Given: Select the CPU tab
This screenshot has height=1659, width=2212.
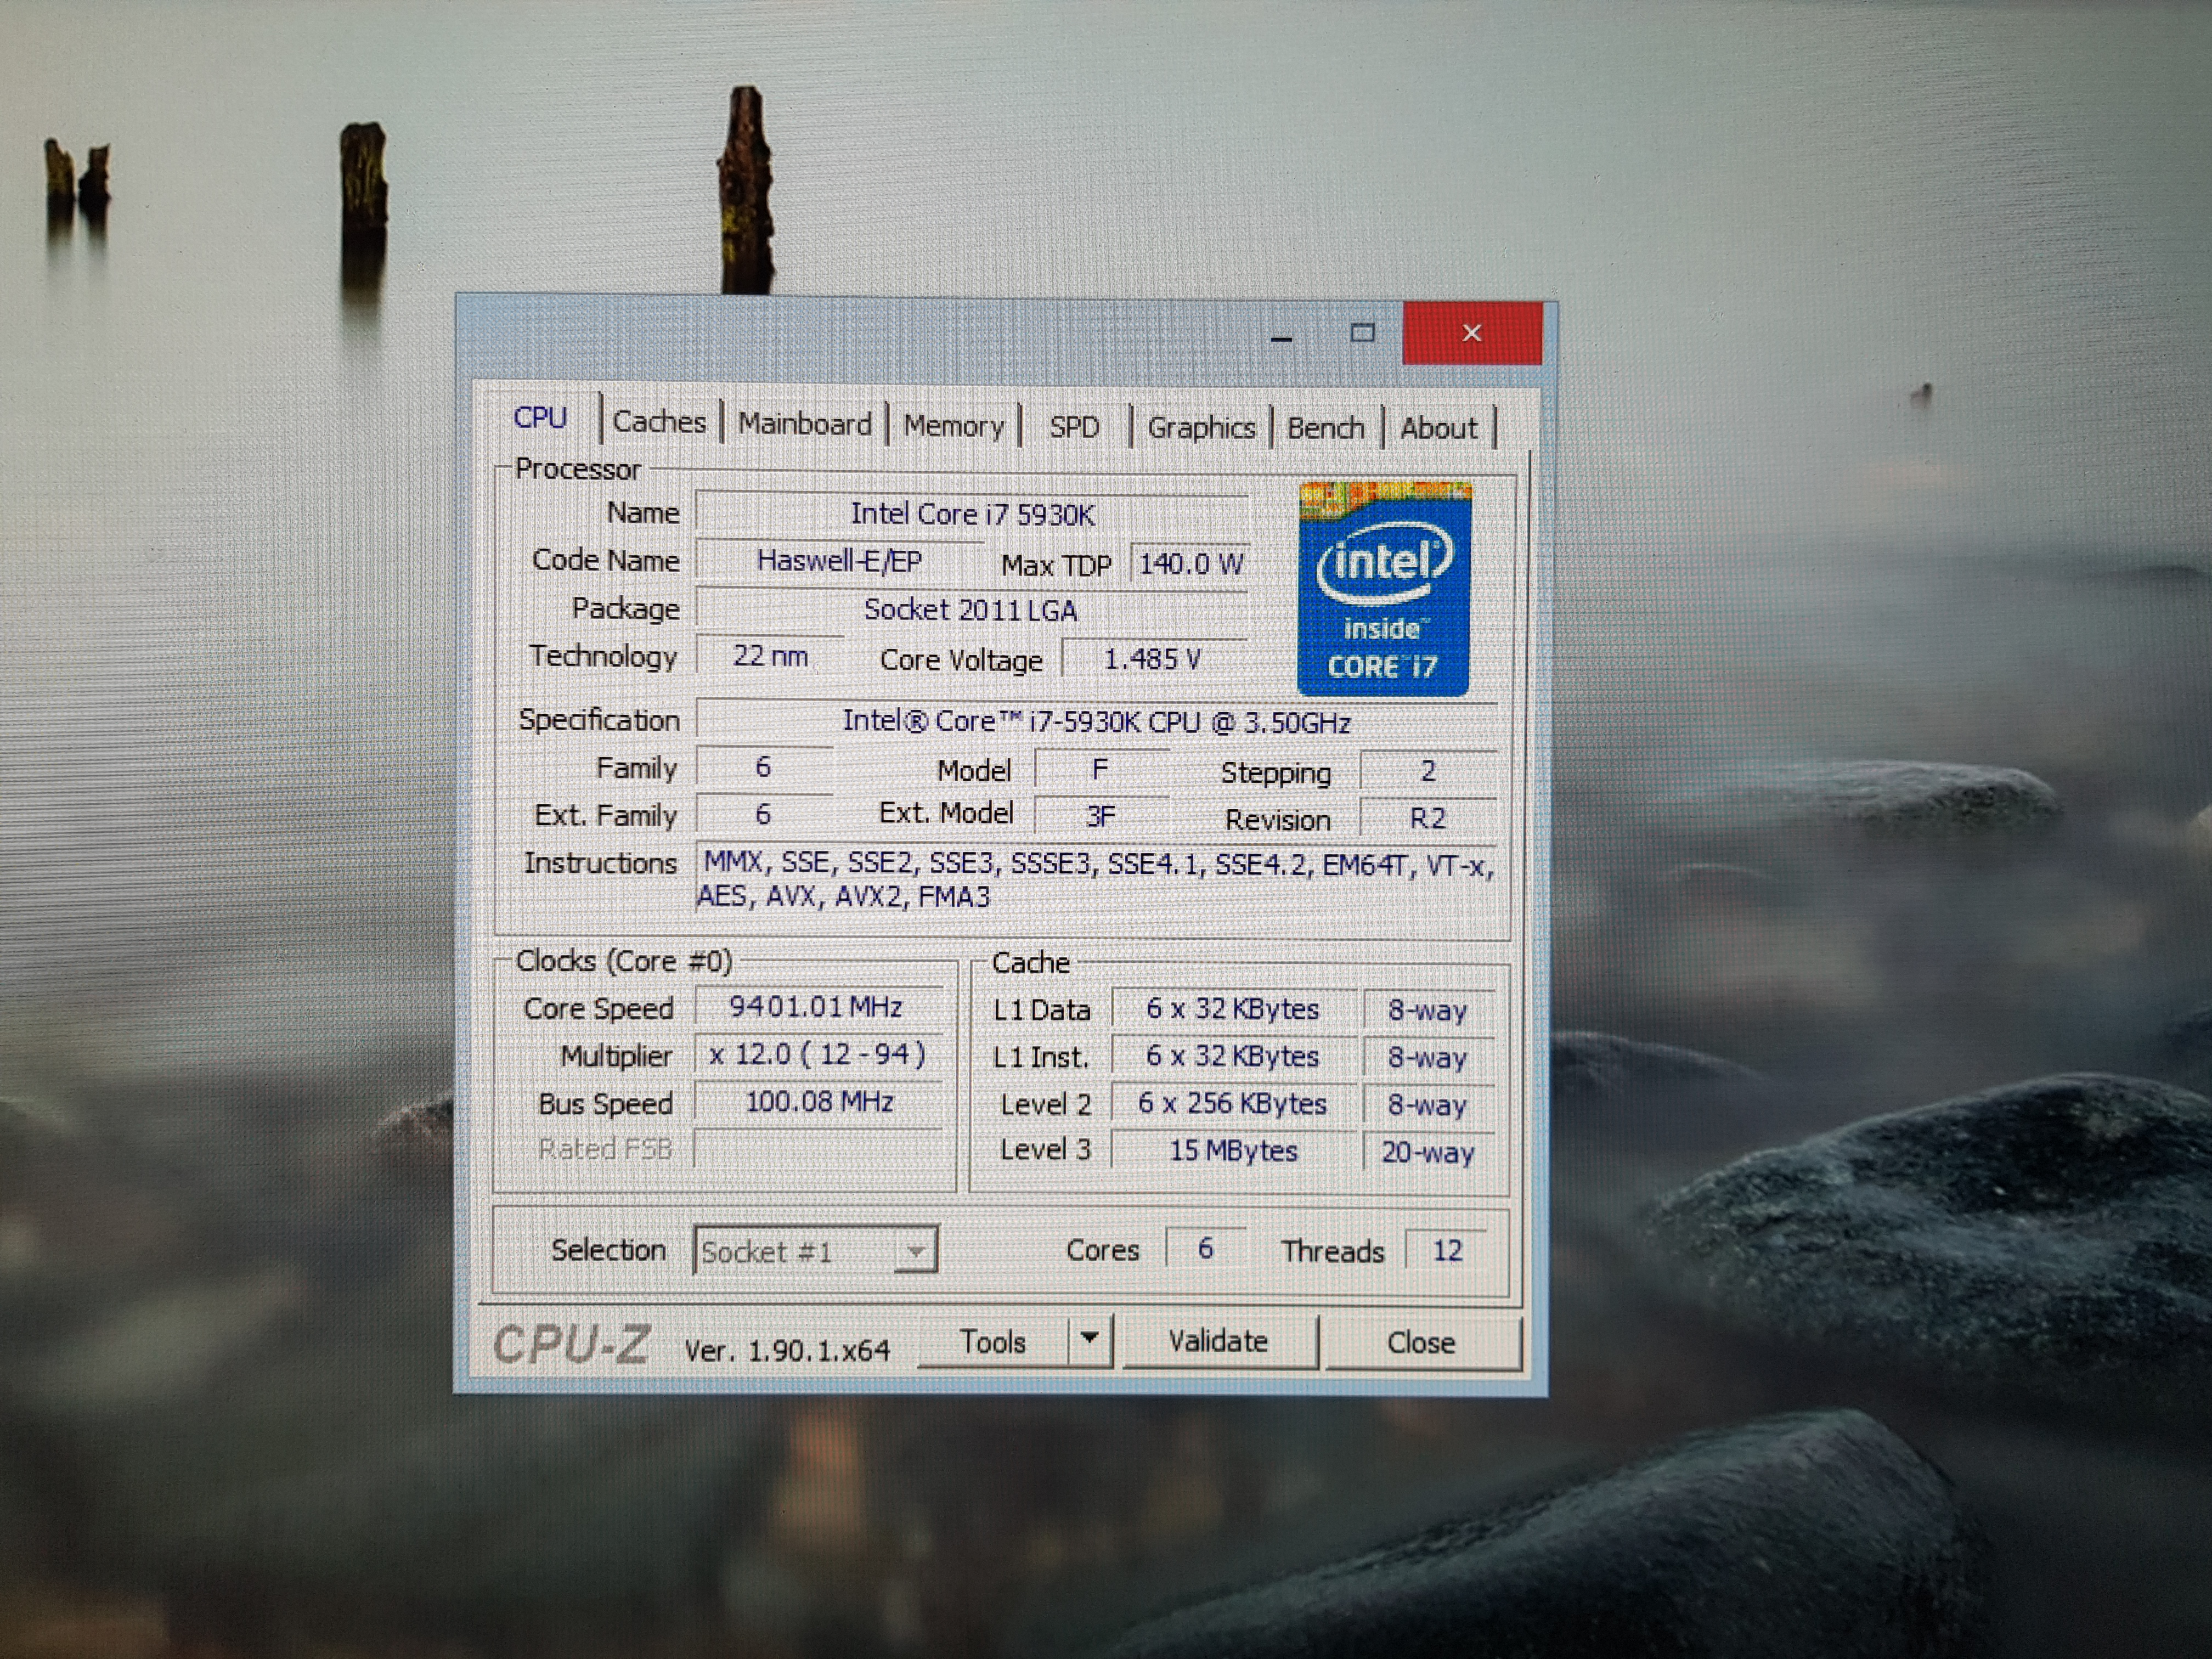Looking at the screenshot, I should (540, 418).
